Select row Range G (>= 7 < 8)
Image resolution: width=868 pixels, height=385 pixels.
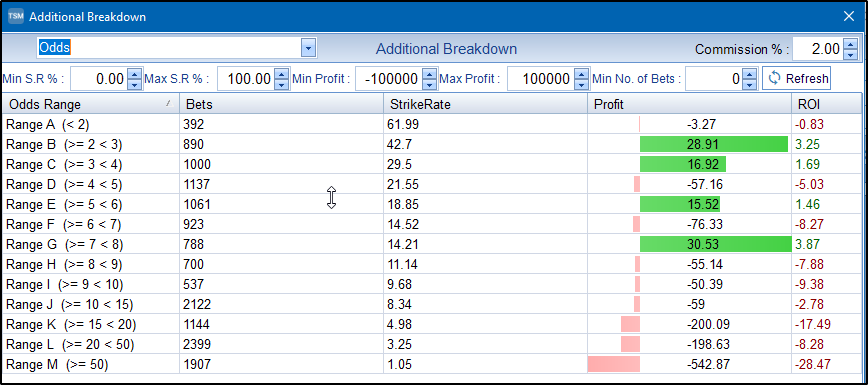pyautogui.click(x=432, y=244)
